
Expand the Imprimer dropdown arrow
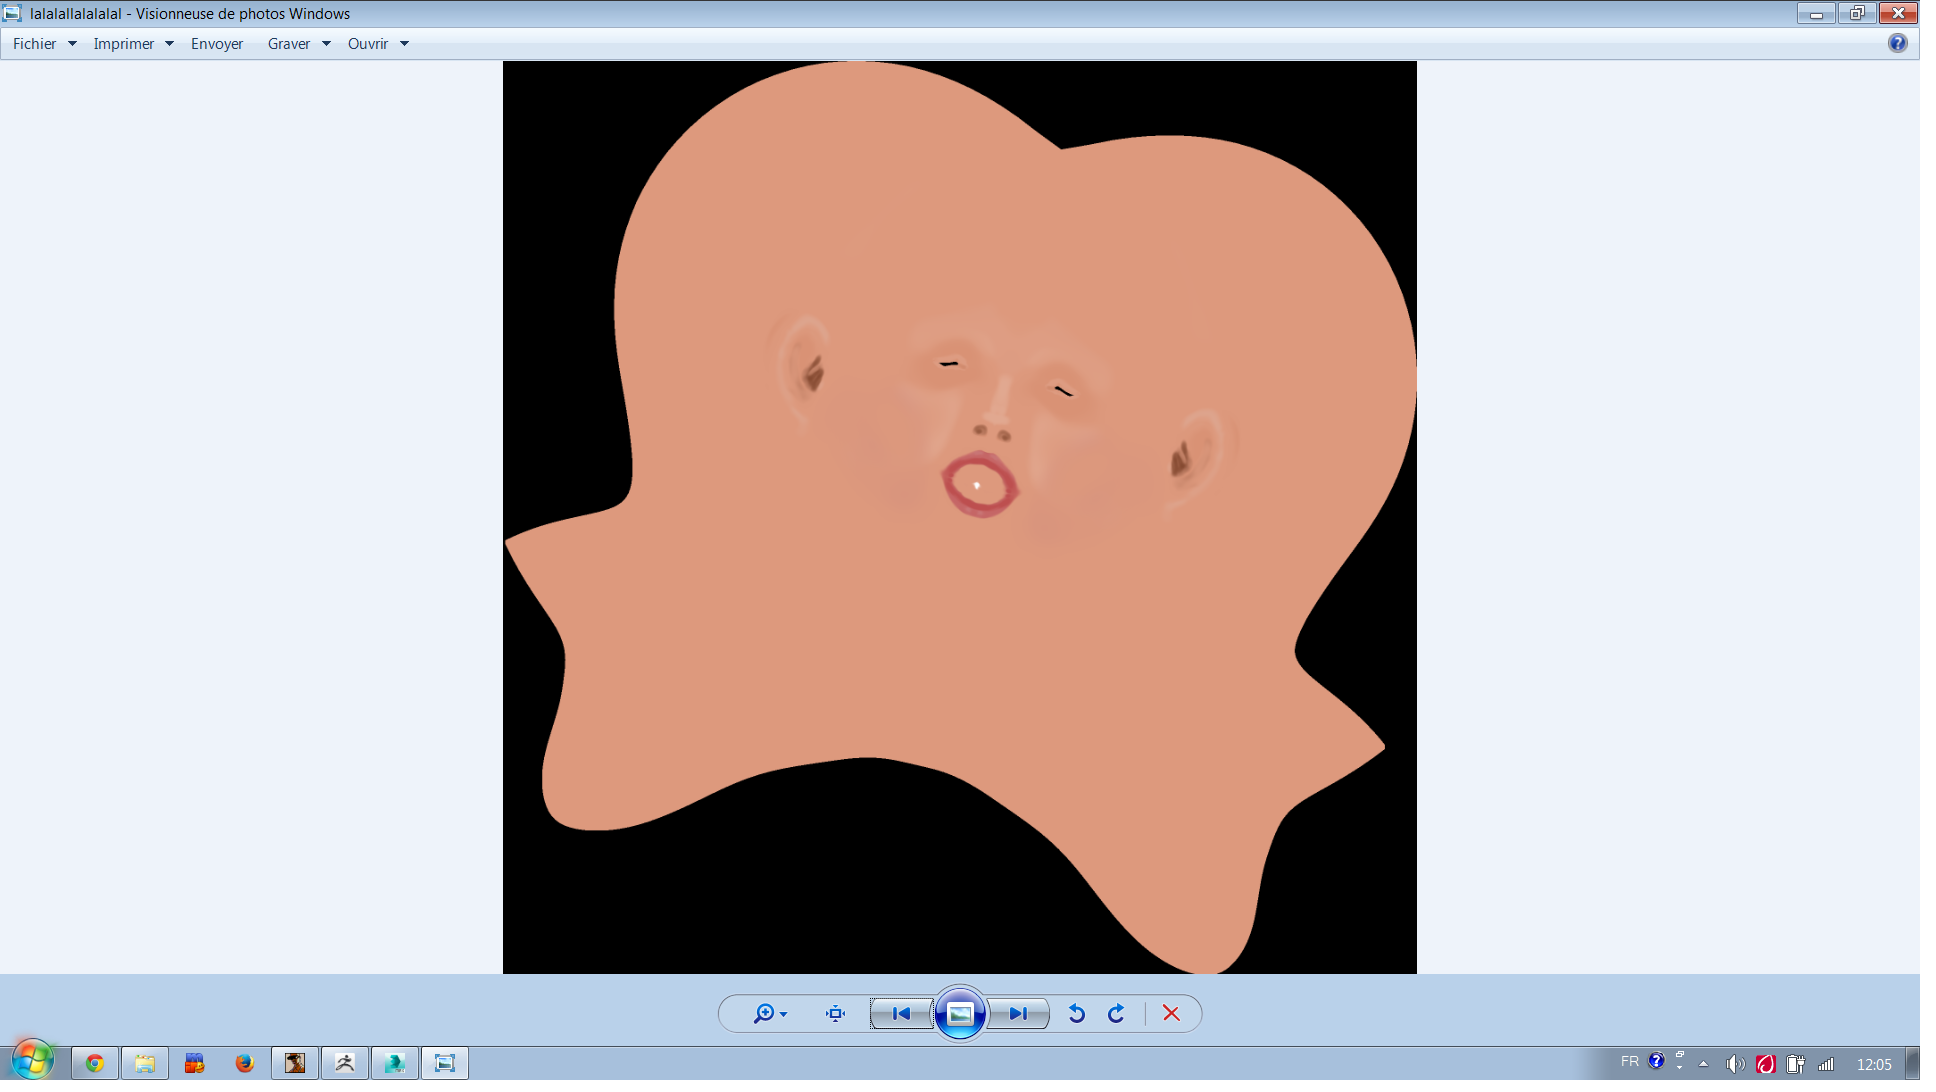(169, 44)
